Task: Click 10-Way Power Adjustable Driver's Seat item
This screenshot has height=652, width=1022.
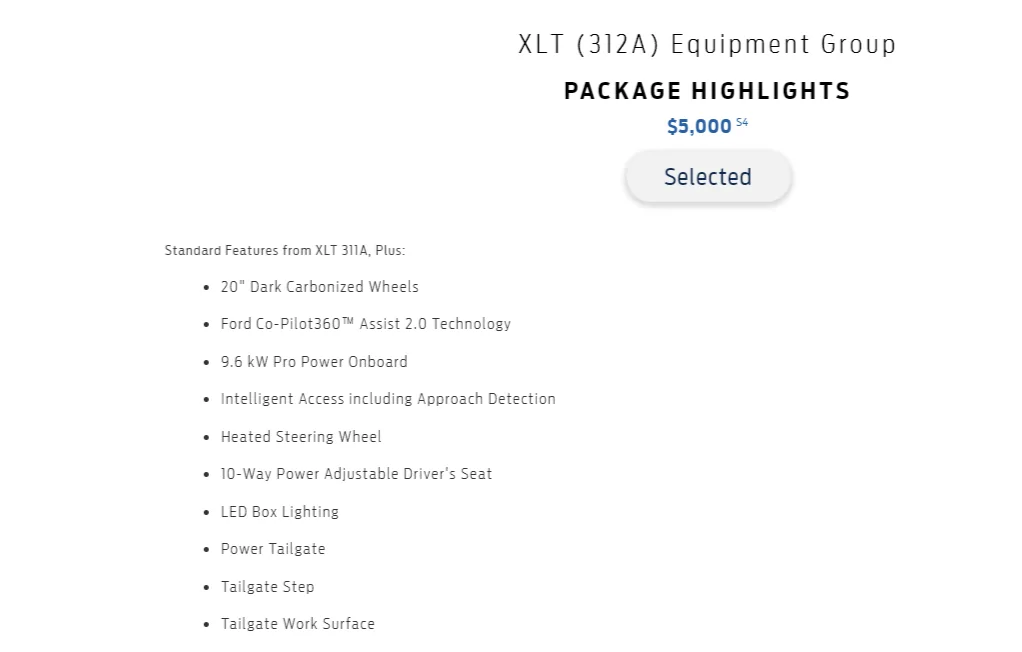Action: 357,474
